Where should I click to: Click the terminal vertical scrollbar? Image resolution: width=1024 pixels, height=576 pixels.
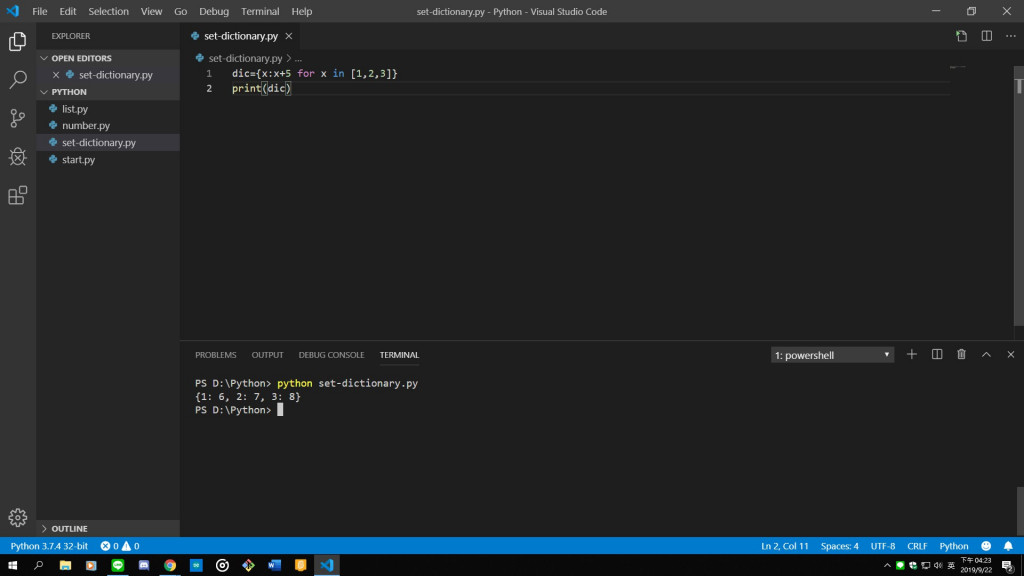1019,511
